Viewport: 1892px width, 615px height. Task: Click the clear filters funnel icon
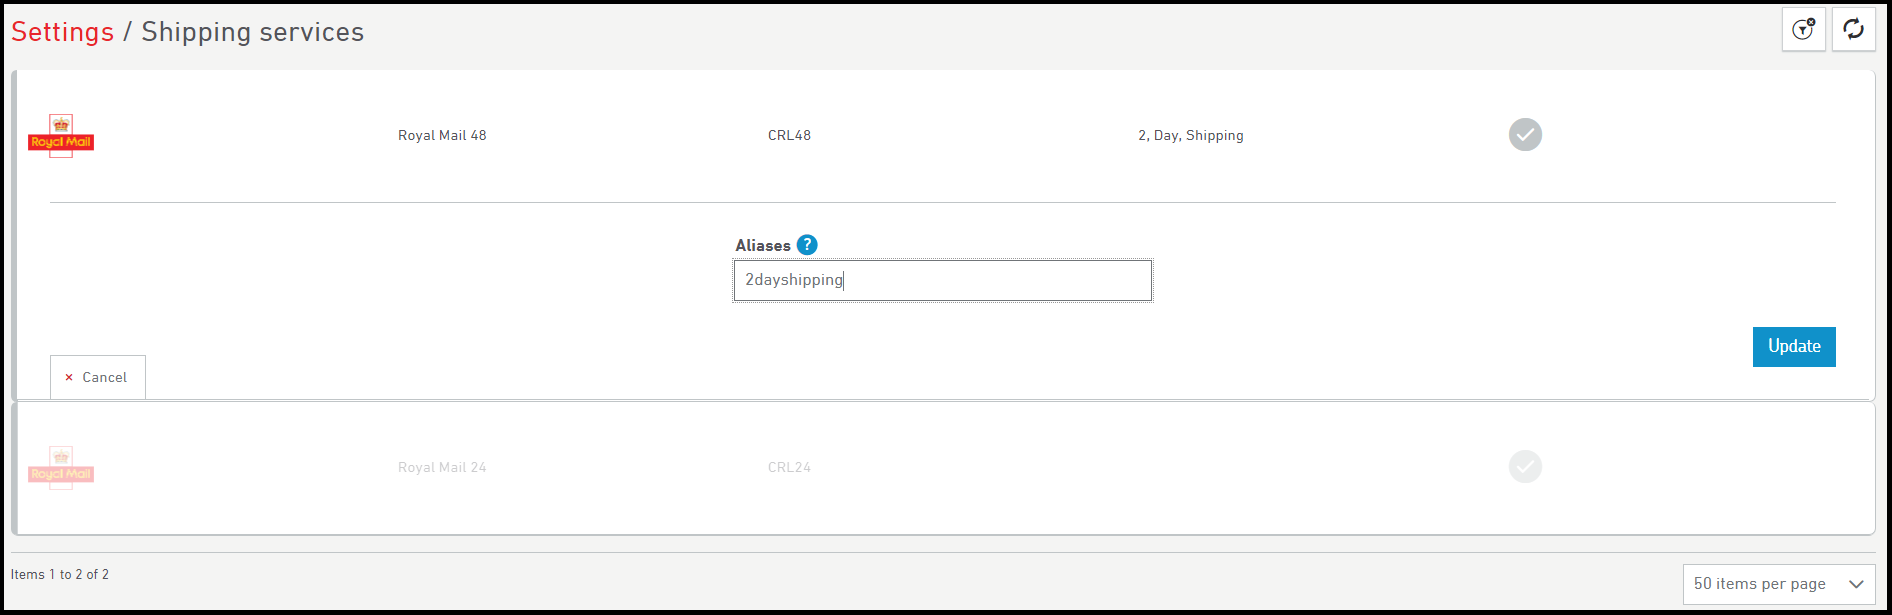(1803, 30)
